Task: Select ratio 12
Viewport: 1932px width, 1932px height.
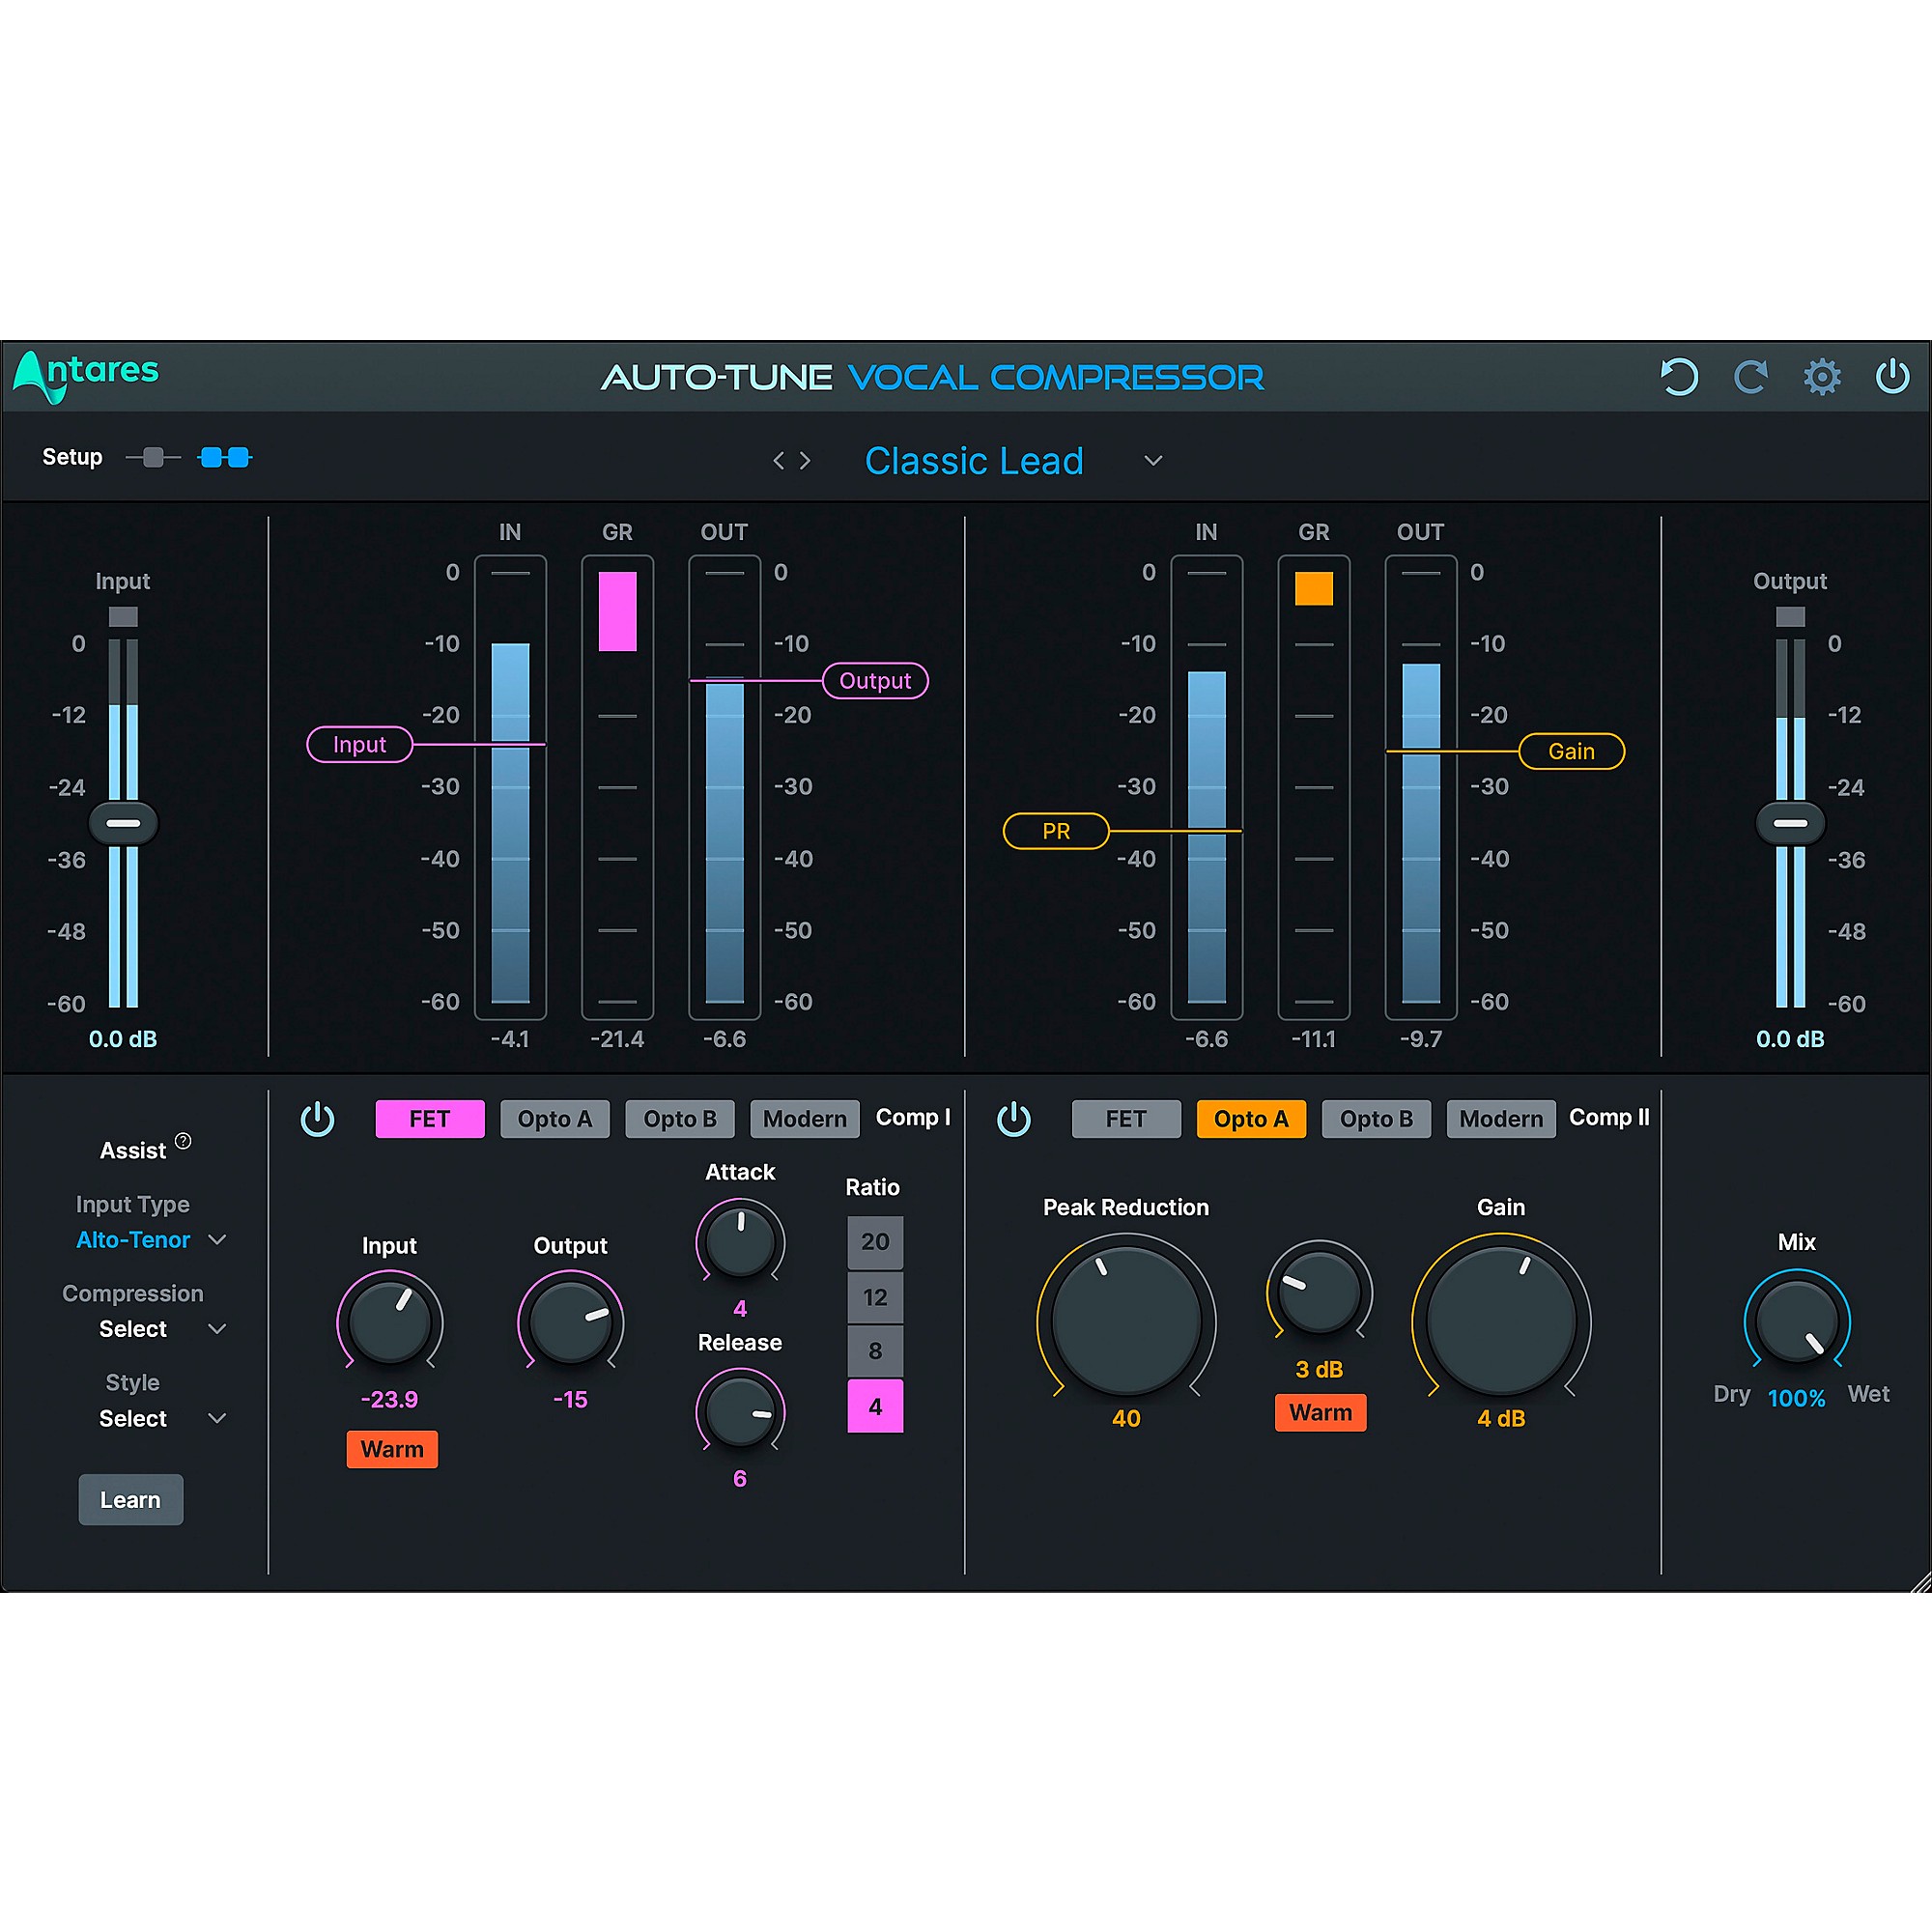Action: tap(875, 1297)
